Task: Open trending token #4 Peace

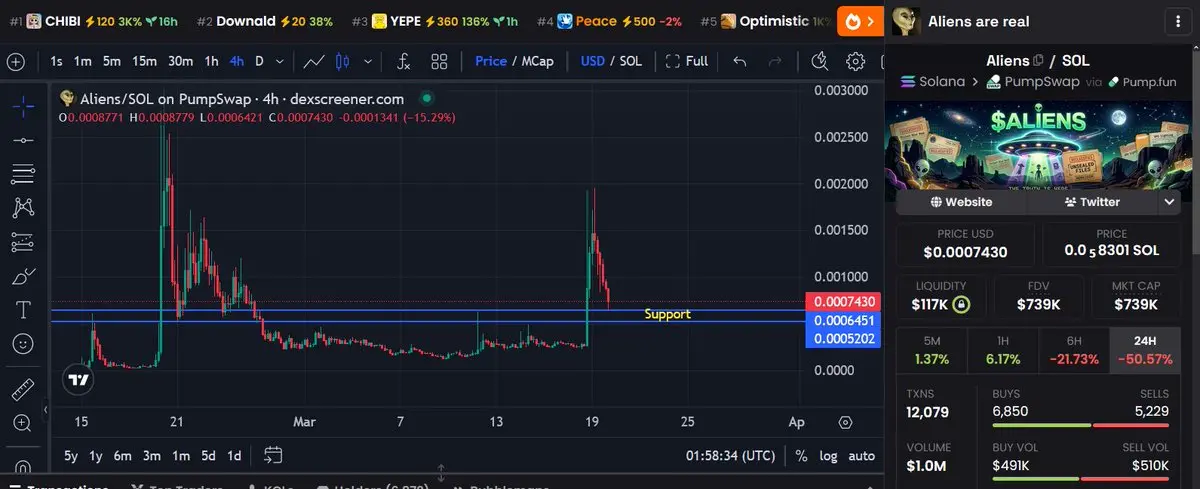Action: pos(611,21)
